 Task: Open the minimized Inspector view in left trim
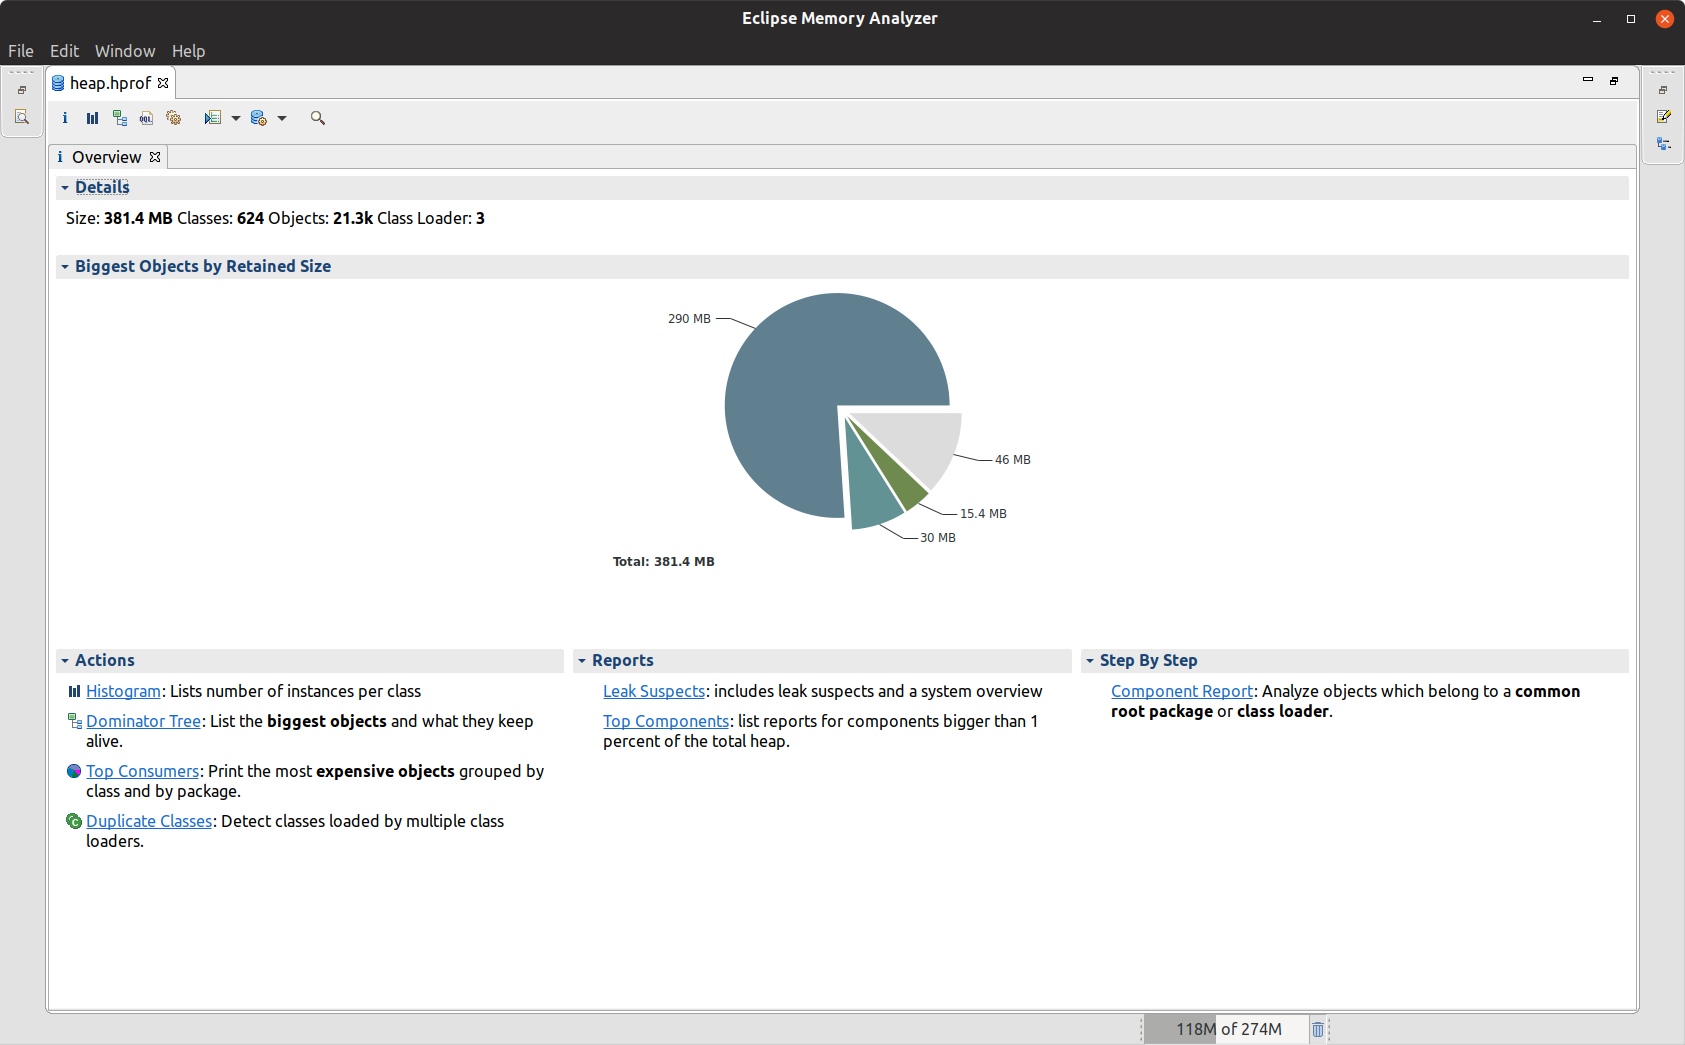coord(22,117)
